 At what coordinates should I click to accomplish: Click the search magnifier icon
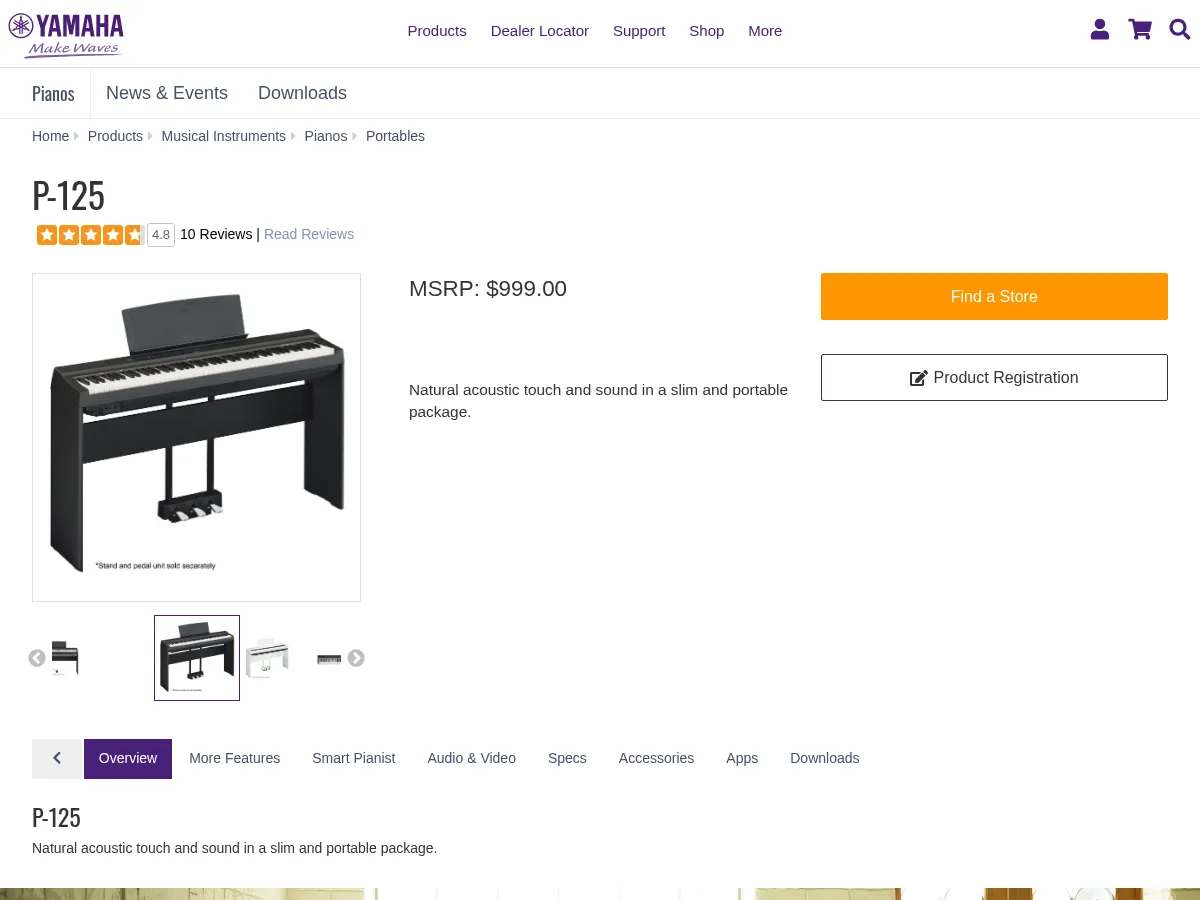point(1180,30)
